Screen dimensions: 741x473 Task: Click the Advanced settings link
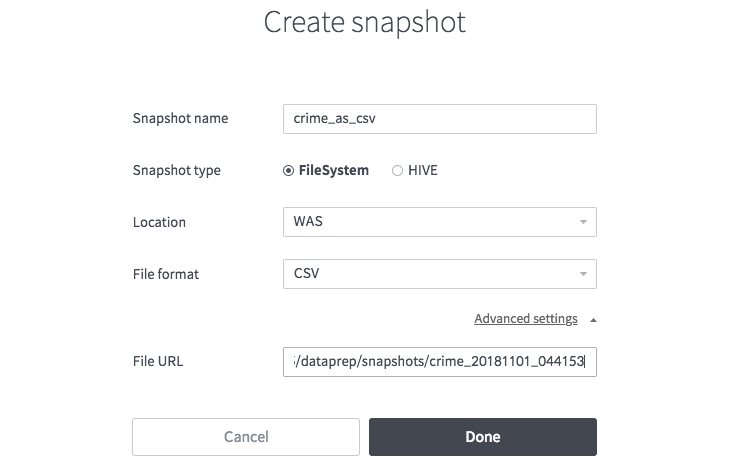(x=526, y=319)
